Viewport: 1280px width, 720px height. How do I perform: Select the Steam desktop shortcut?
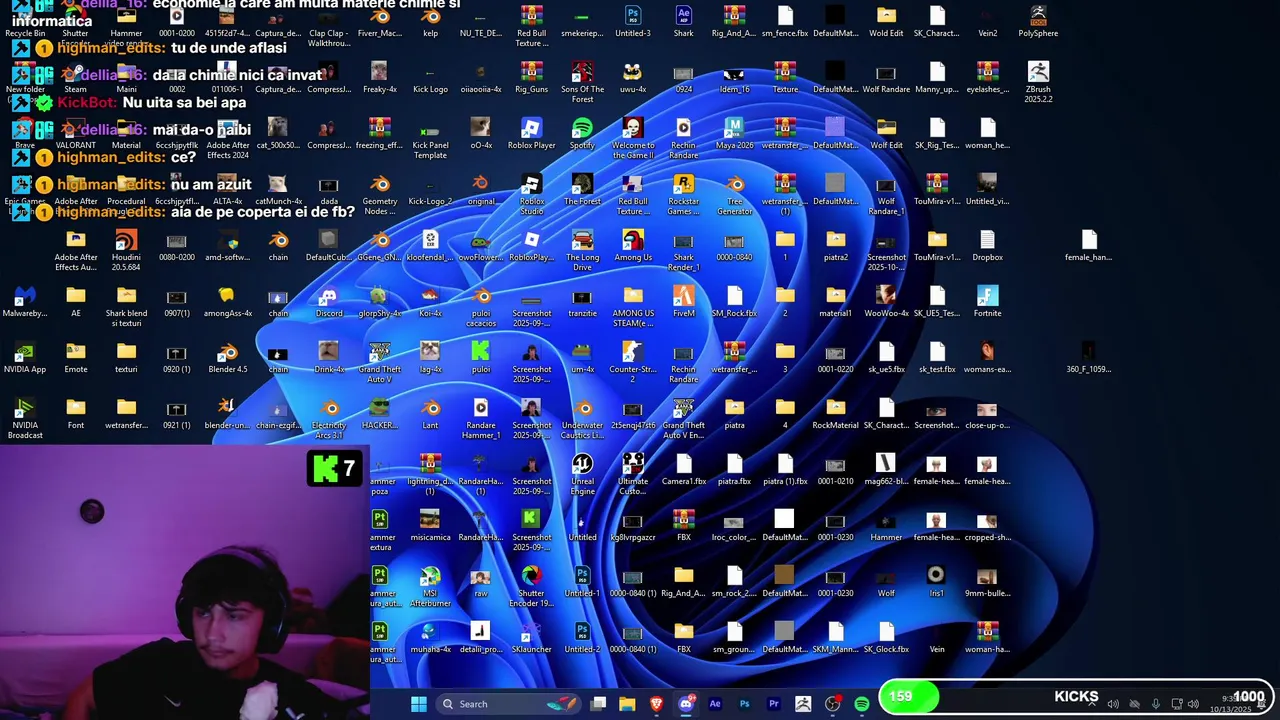click(x=75, y=78)
